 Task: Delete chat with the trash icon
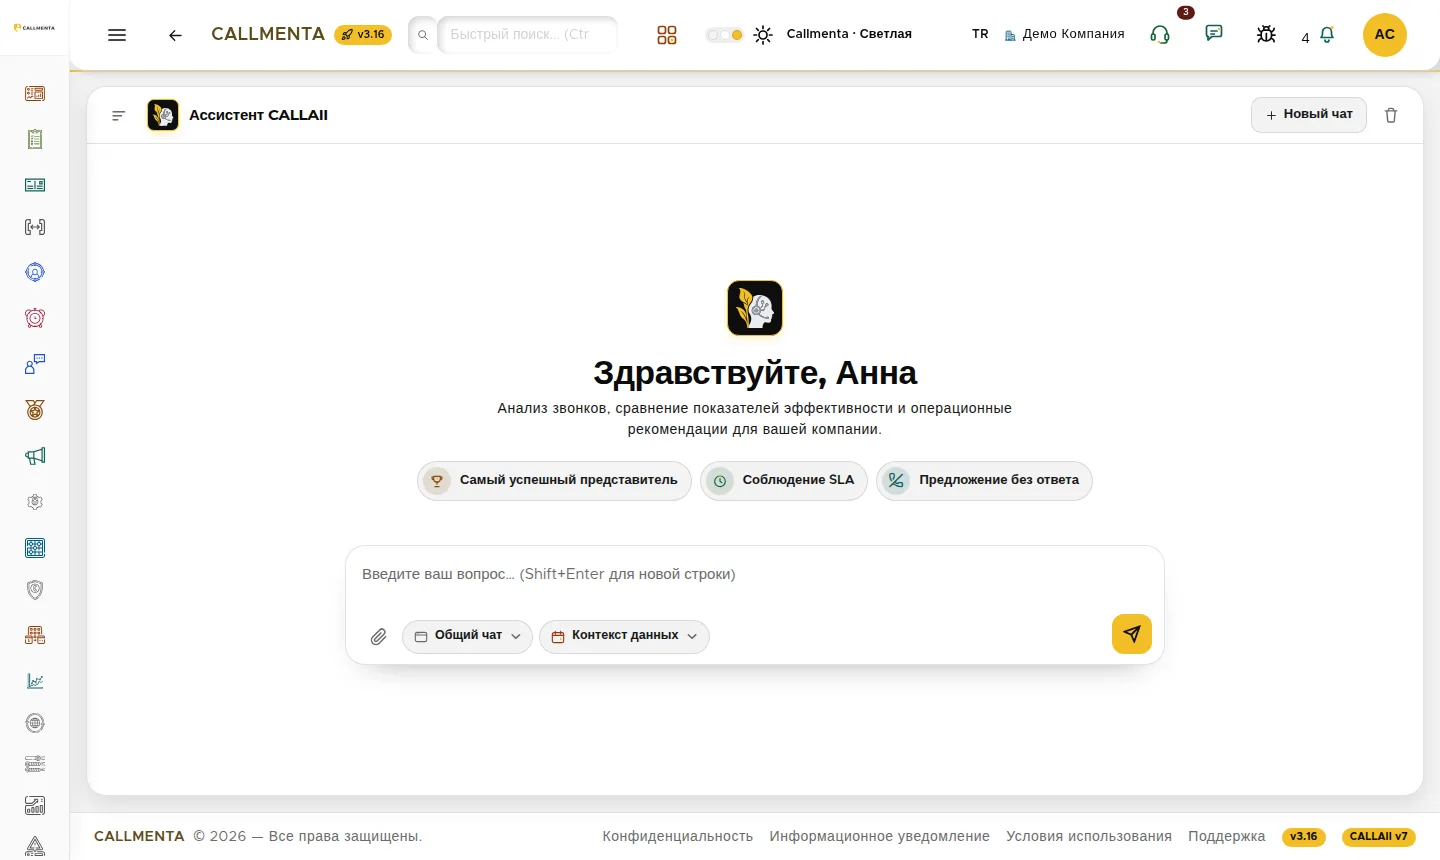(1391, 115)
